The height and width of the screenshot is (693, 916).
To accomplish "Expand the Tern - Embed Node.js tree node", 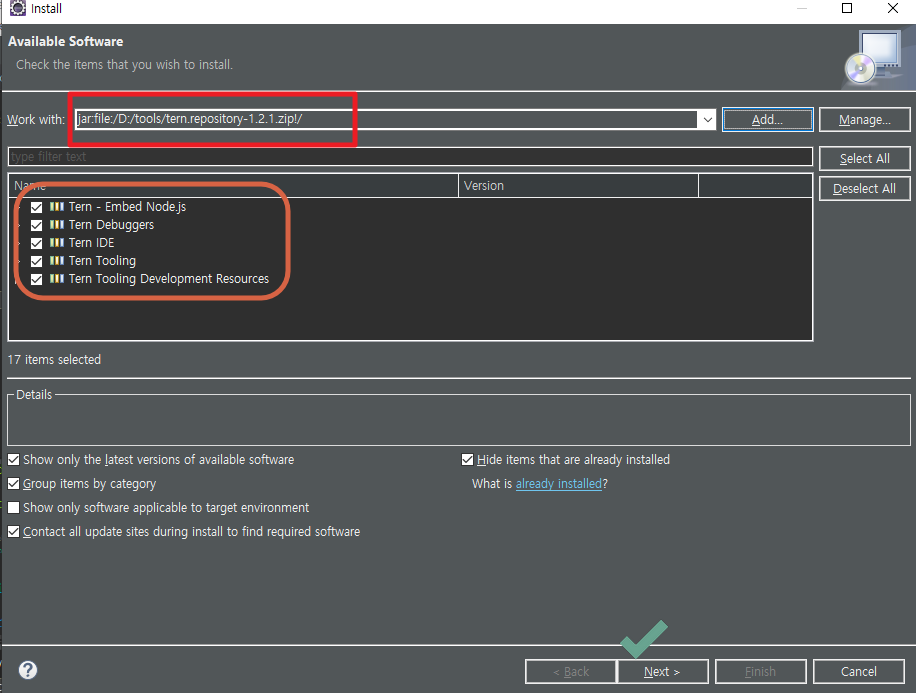I will 20,207.
